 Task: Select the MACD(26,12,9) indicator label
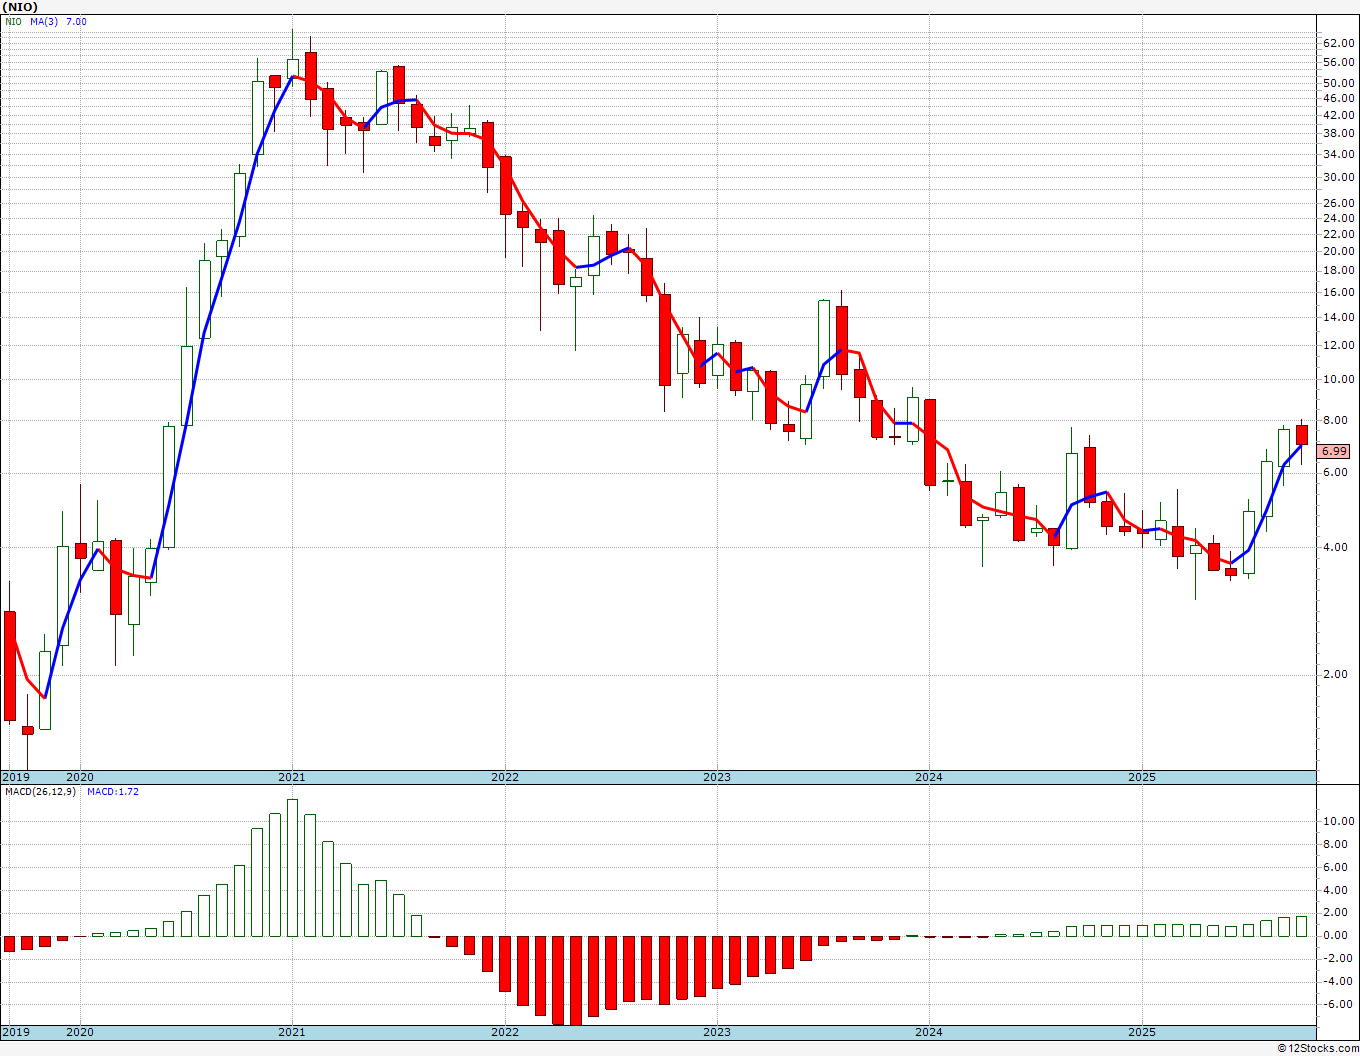click(40, 791)
